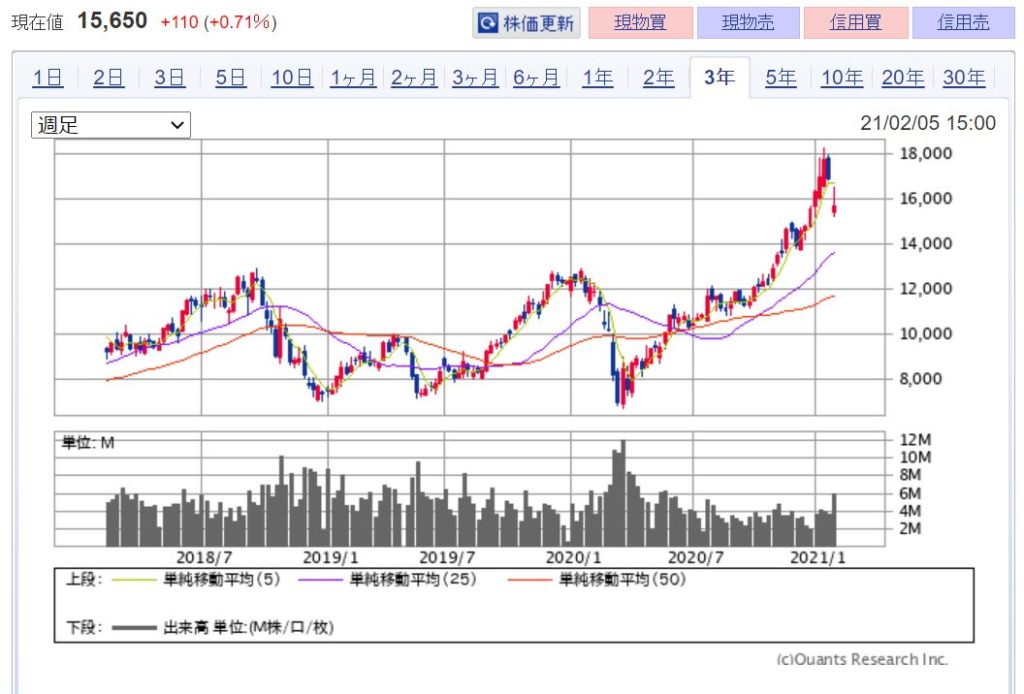
Task: Switch chart to 3ヶ月 period
Action: (475, 78)
